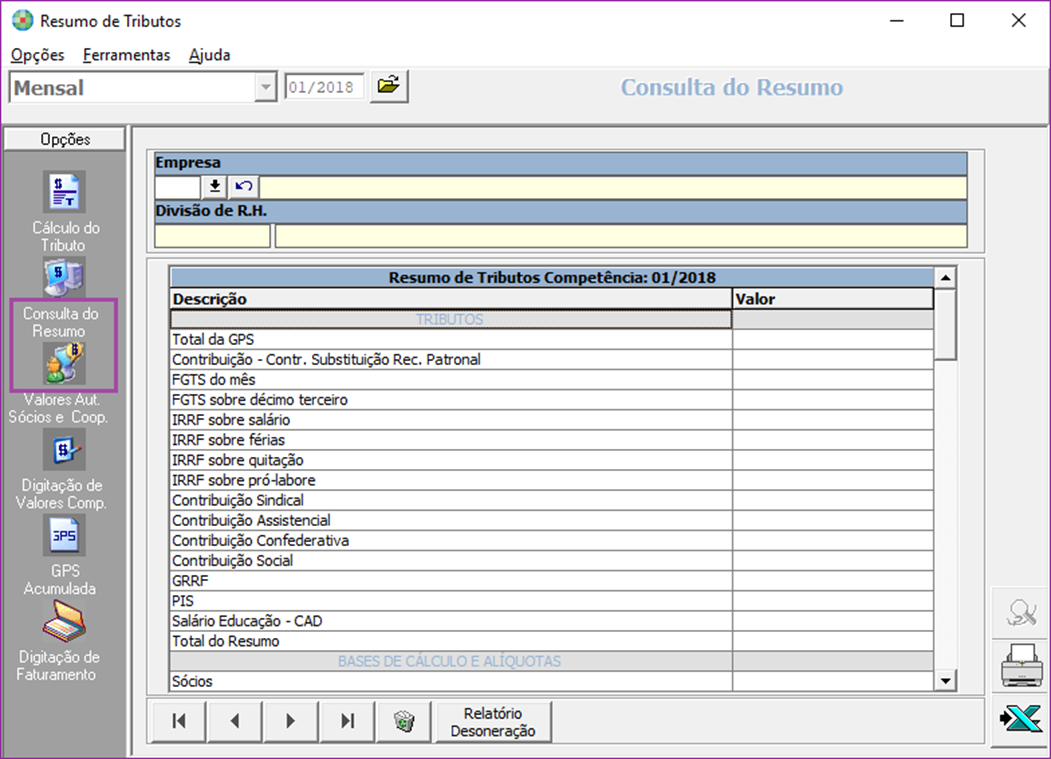Open the Cálculo do Tributo icon
The height and width of the screenshot is (759, 1051).
pos(64,191)
